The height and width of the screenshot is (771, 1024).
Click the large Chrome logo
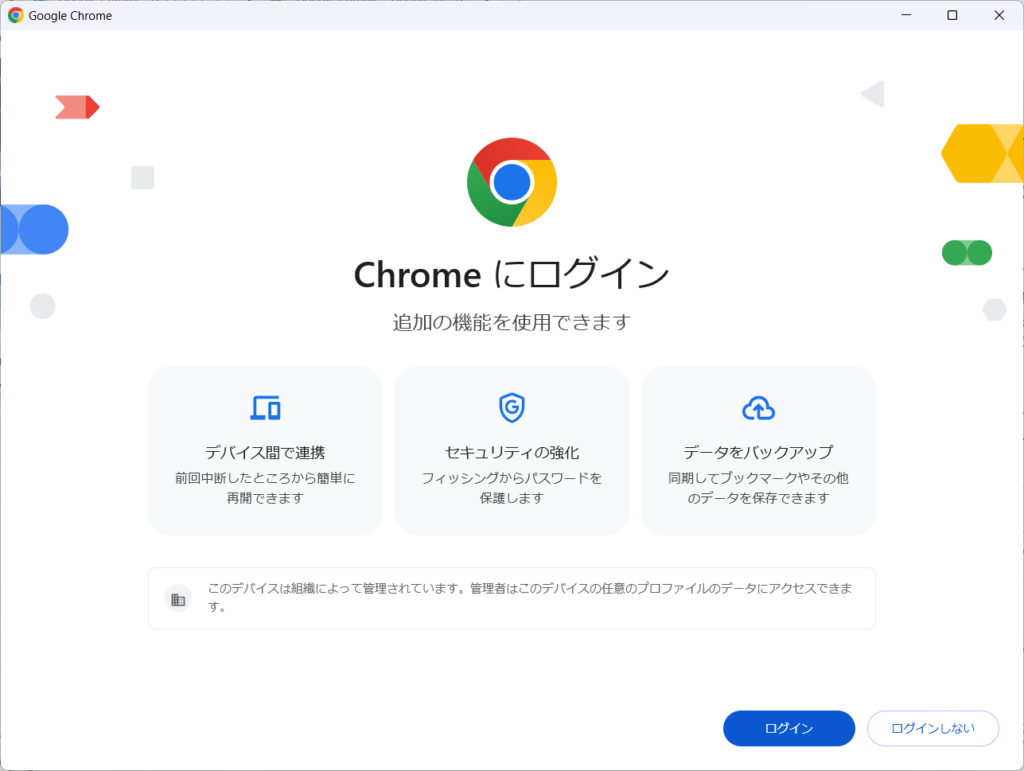click(x=512, y=182)
